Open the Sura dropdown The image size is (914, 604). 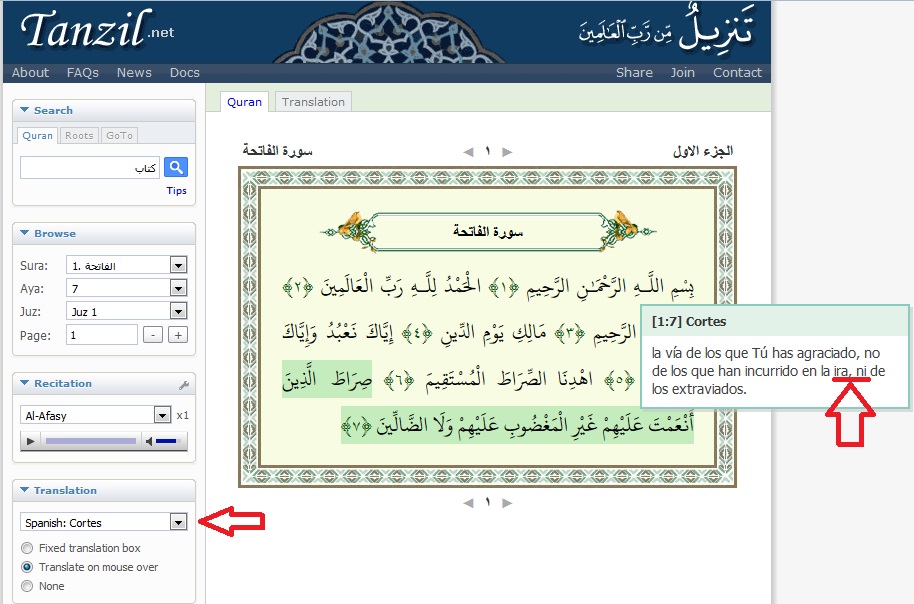click(x=126, y=265)
